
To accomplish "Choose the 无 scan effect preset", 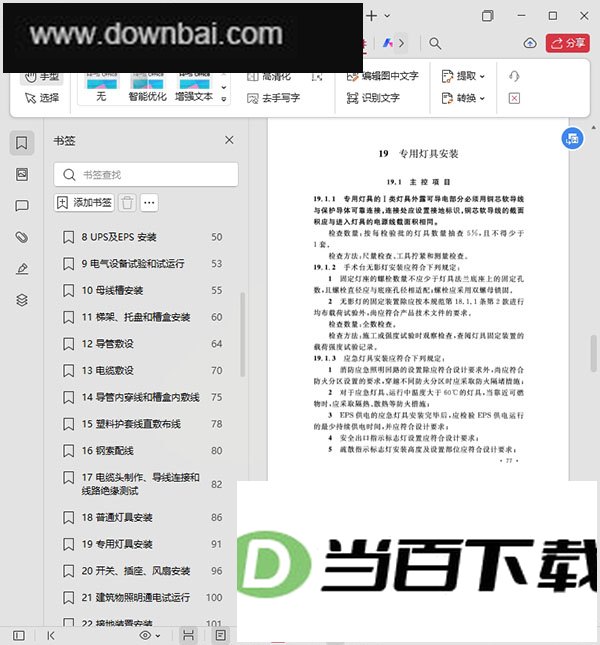I will 101,88.
